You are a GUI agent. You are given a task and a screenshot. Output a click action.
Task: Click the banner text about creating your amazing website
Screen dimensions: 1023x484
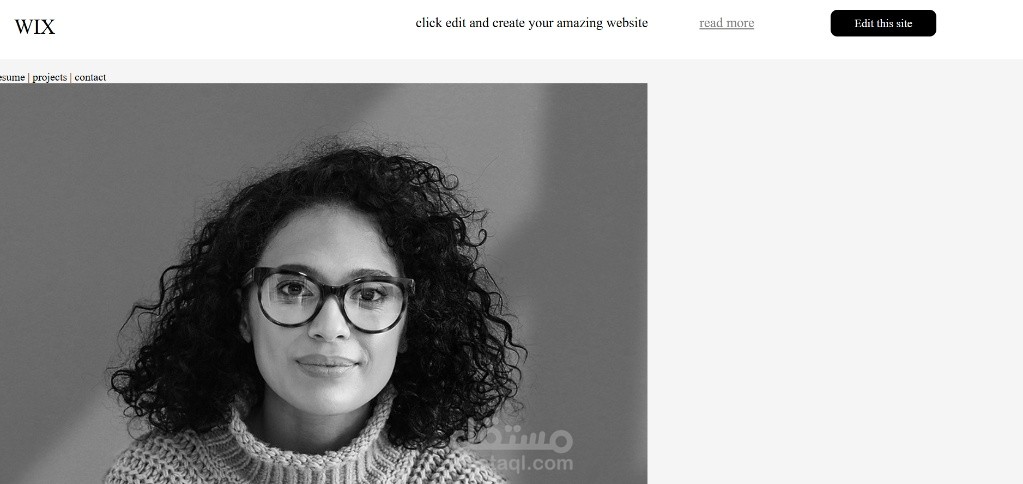(x=531, y=23)
